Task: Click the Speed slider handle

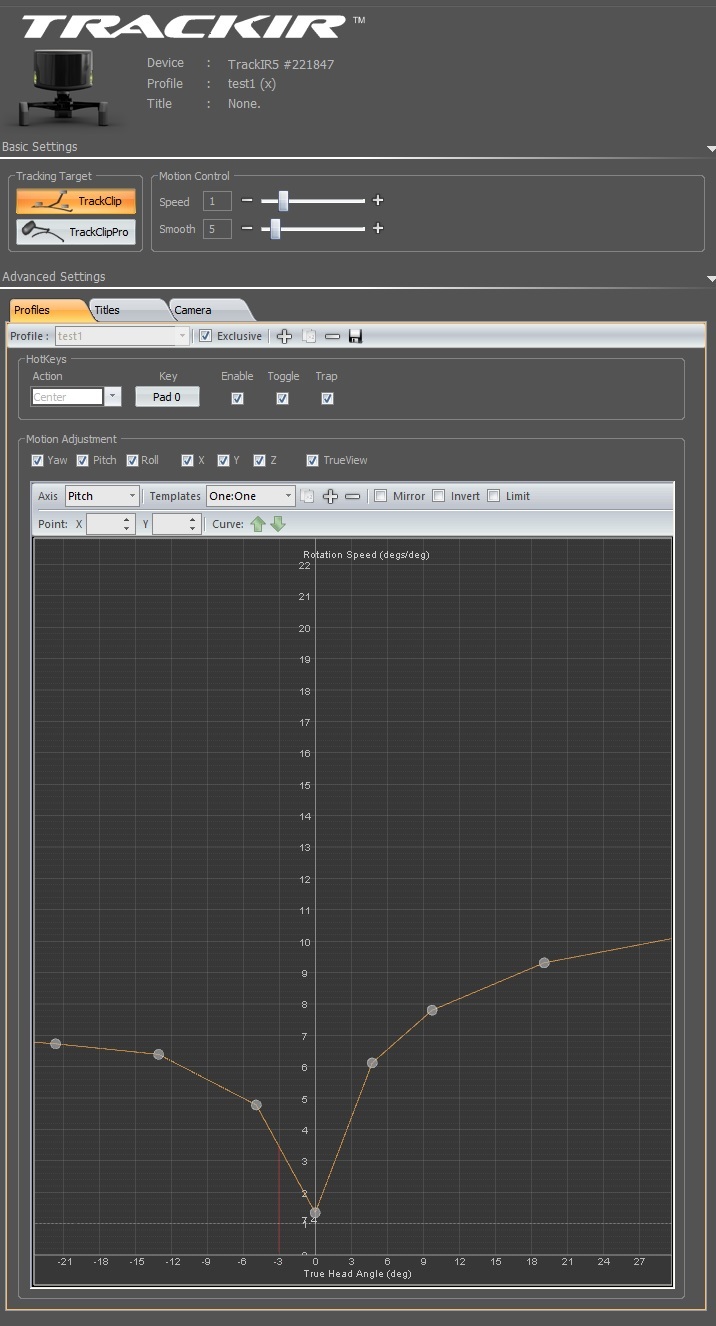Action: pos(283,201)
